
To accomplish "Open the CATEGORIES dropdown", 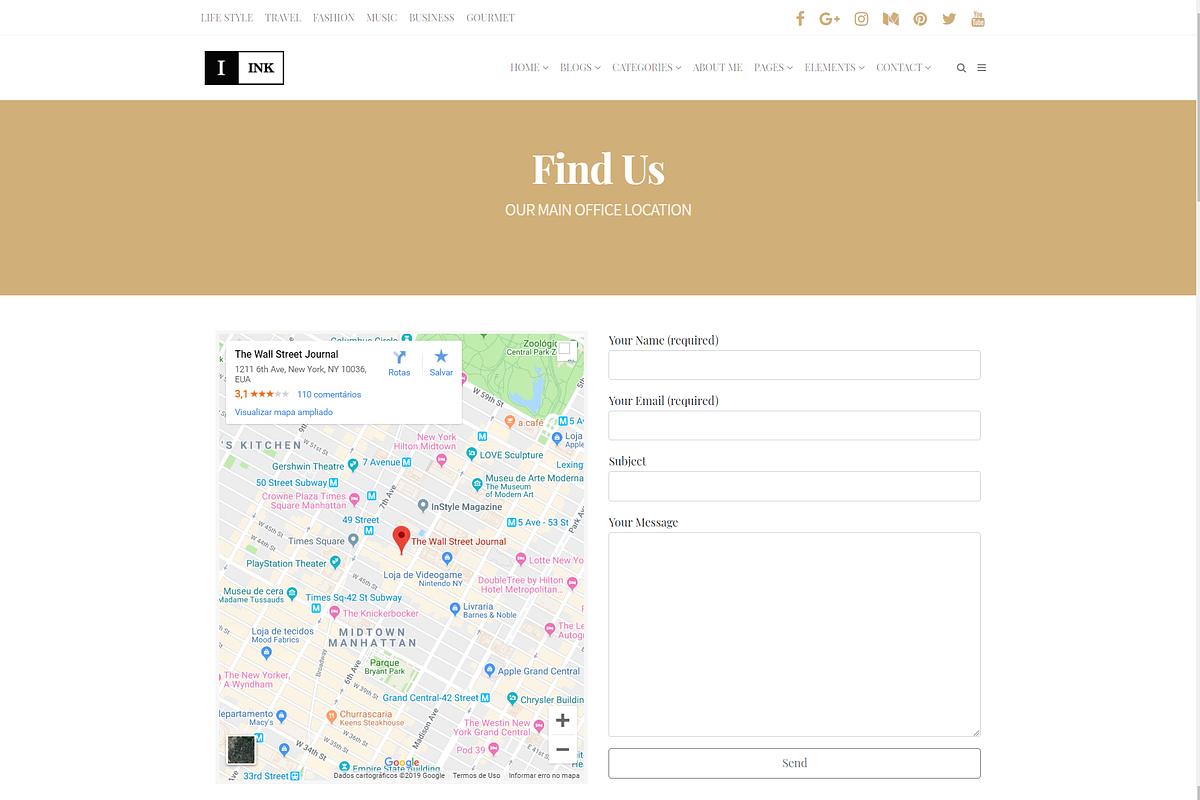I will pyautogui.click(x=645, y=67).
